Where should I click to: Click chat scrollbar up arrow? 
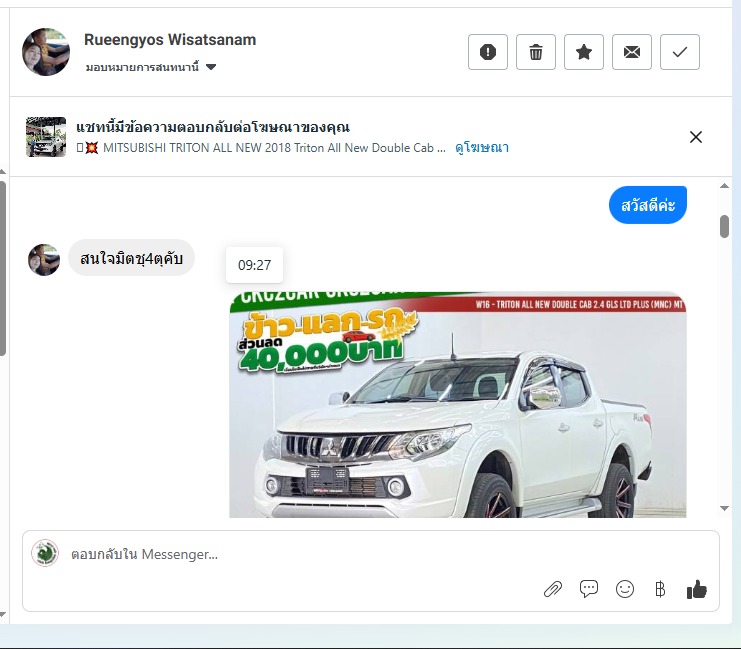point(724,186)
